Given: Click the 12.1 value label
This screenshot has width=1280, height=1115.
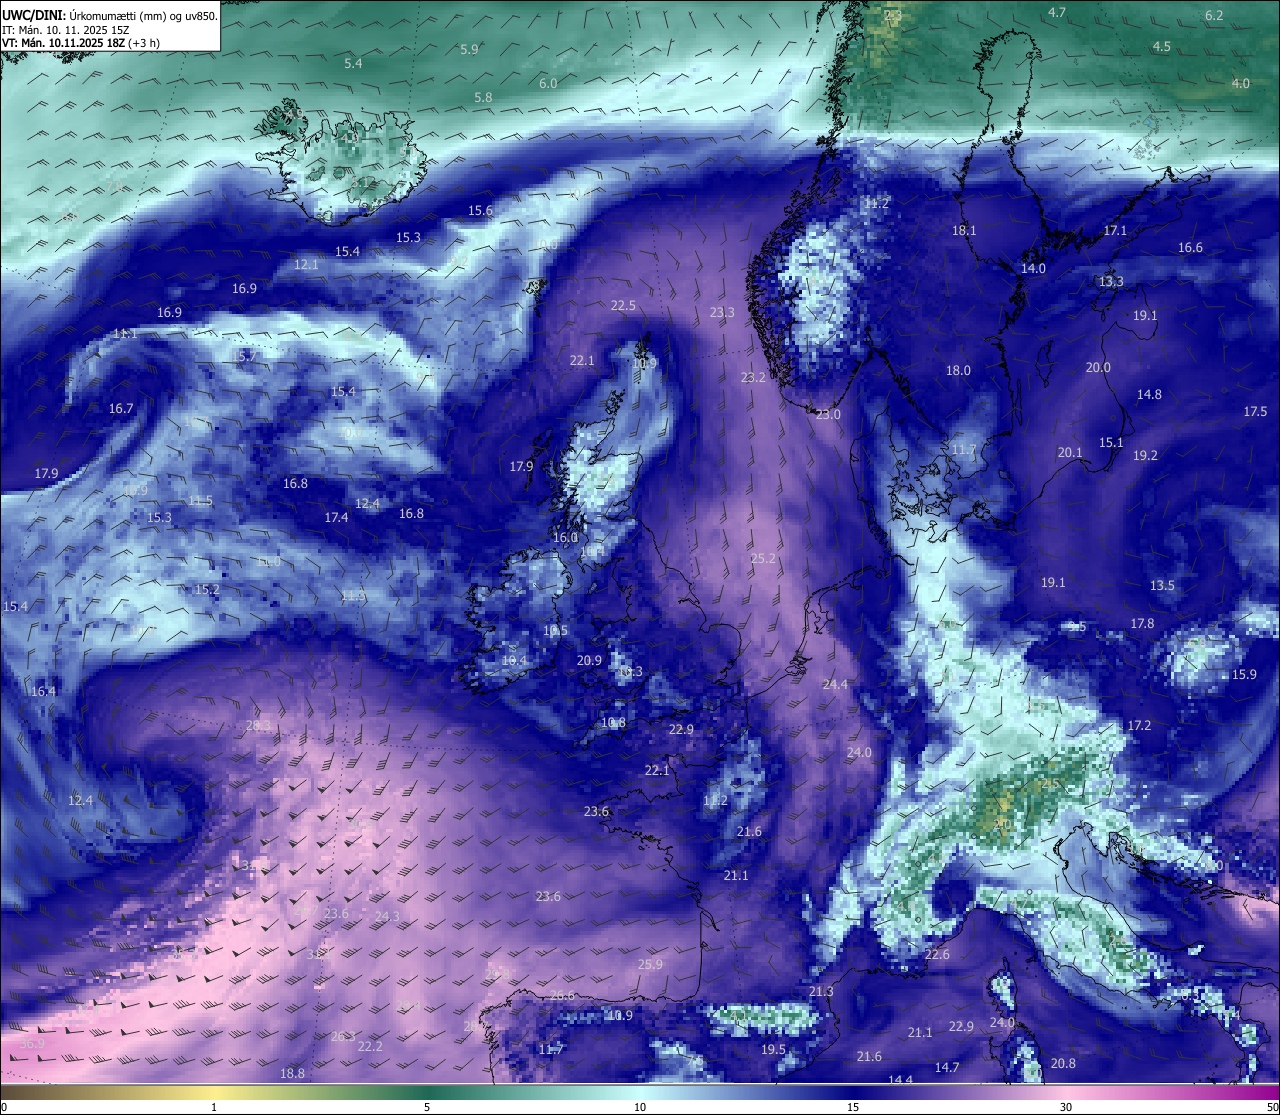Looking at the screenshot, I should pos(306,264).
